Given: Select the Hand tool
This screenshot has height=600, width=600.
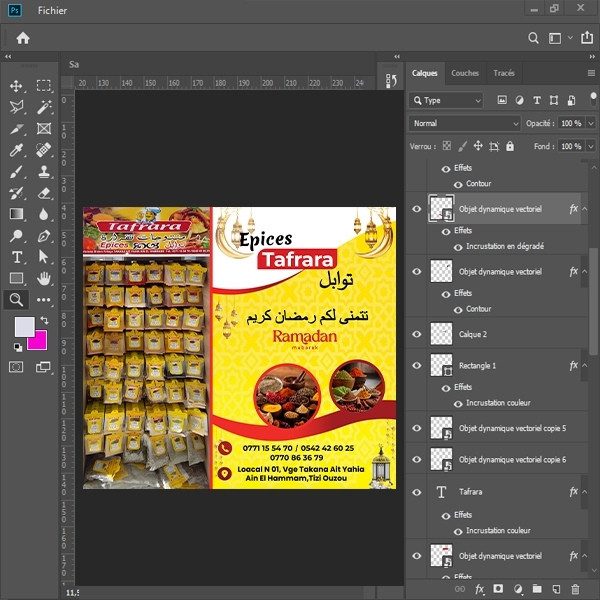Looking at the screenshot, I should click(44, 278).
